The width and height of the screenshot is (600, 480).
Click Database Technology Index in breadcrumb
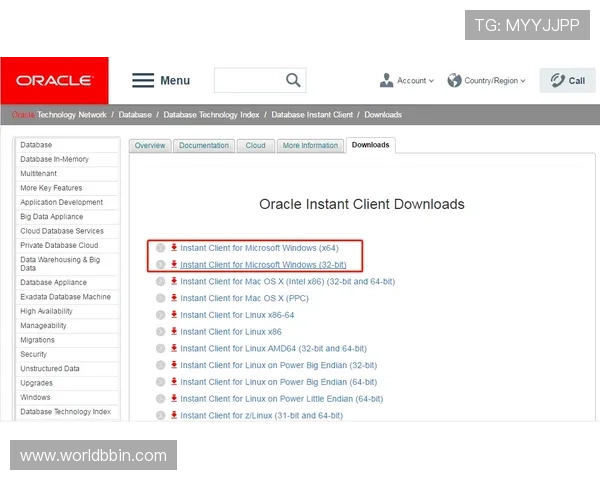coord(211,115)
